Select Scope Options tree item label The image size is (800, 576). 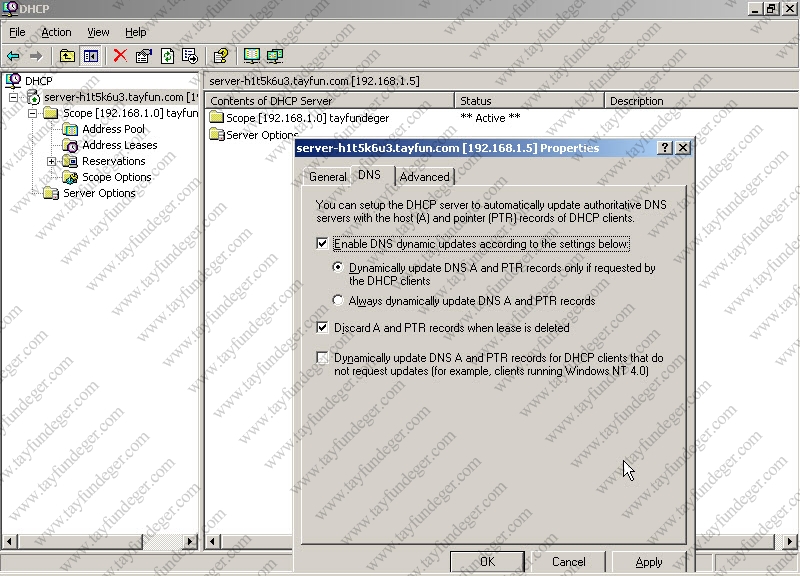pos(117,178)
